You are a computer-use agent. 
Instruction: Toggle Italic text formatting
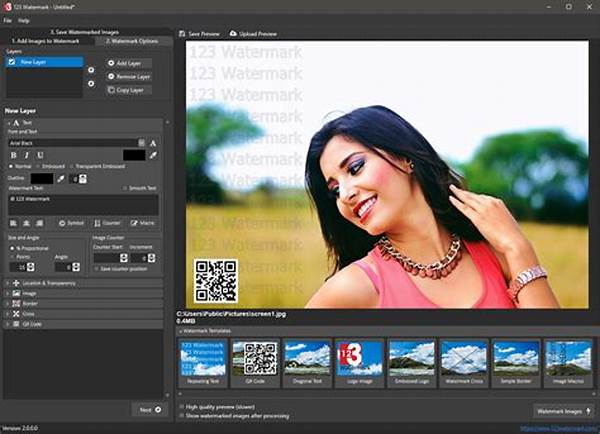click(25, 155)
